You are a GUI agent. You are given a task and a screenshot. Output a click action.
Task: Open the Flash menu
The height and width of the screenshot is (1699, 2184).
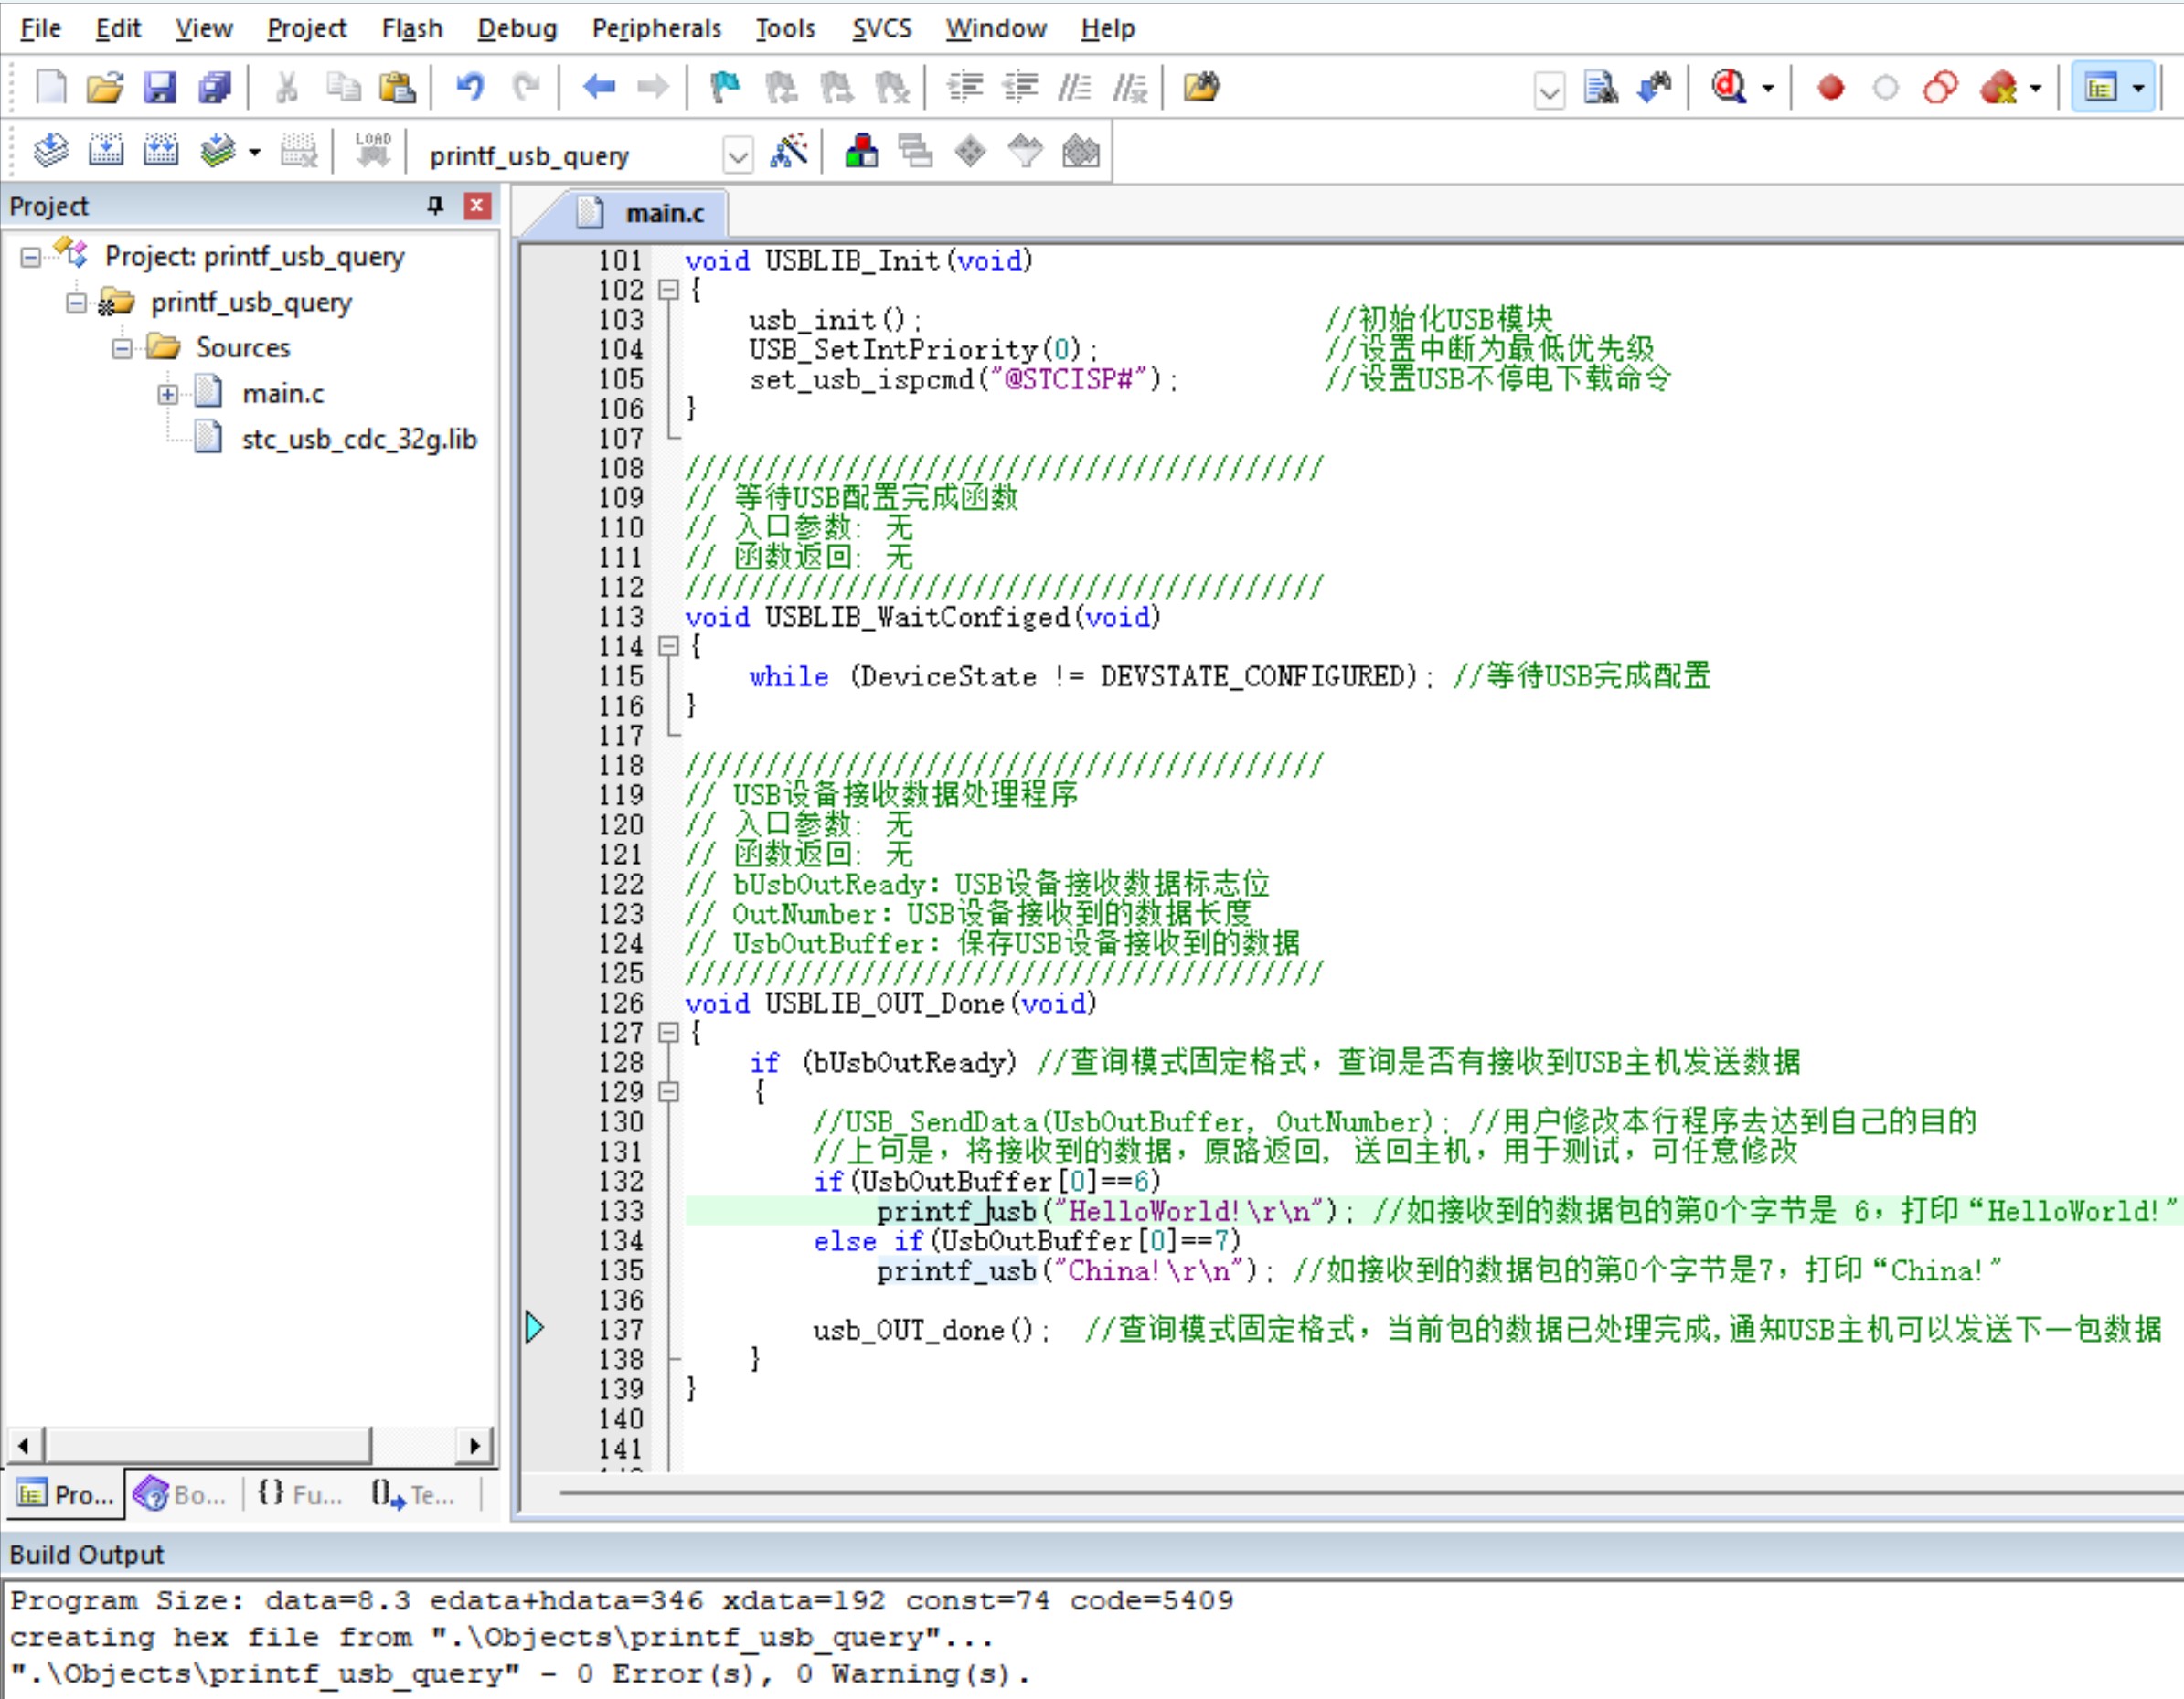[412, 28]
